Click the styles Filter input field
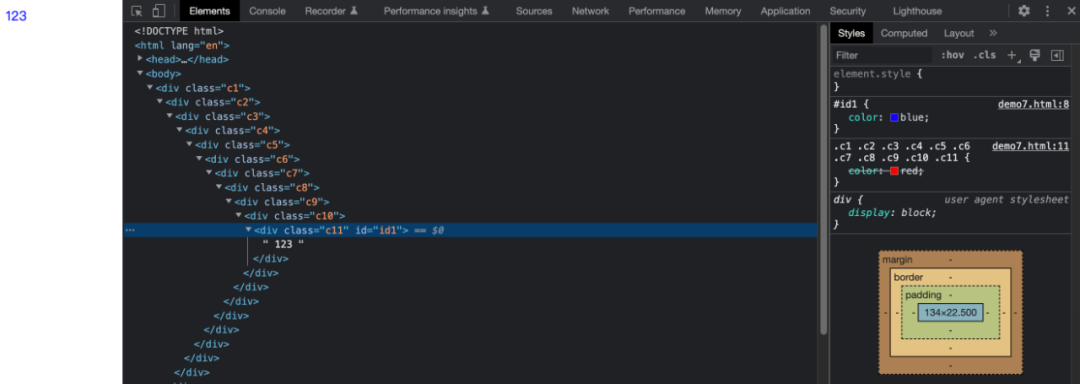1080x384 pixels. (x=882, y=55)
